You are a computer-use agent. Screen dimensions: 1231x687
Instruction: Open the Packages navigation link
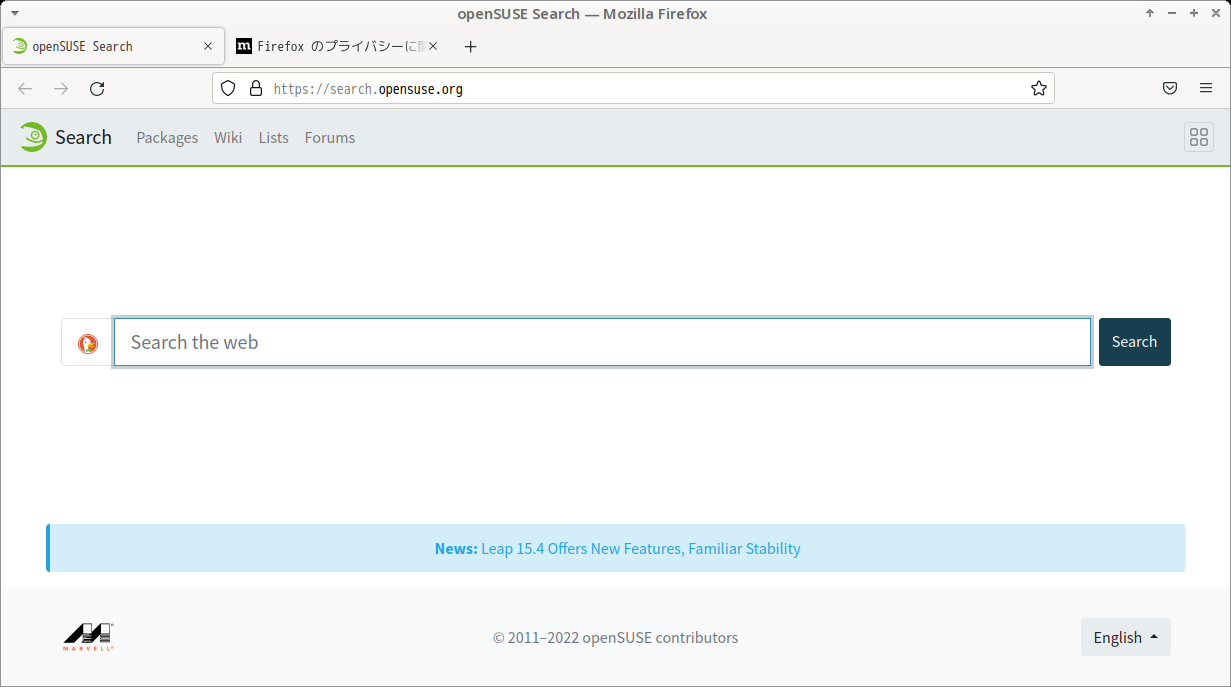167,138
